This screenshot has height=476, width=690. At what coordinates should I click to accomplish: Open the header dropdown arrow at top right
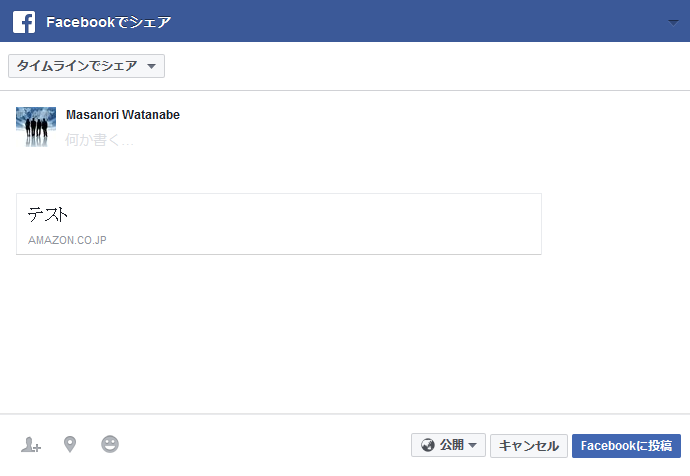(x=673, y=22)
